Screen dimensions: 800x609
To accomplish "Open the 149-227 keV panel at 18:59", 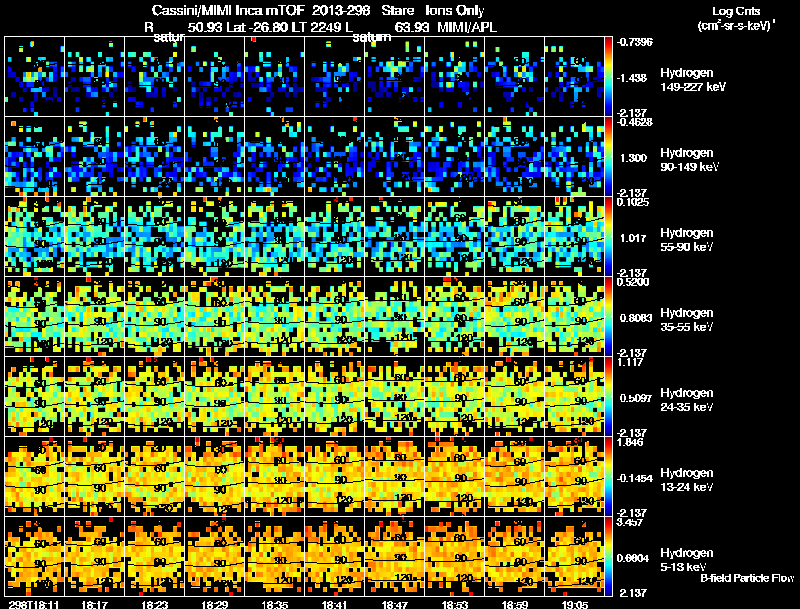I will [515, 77].
